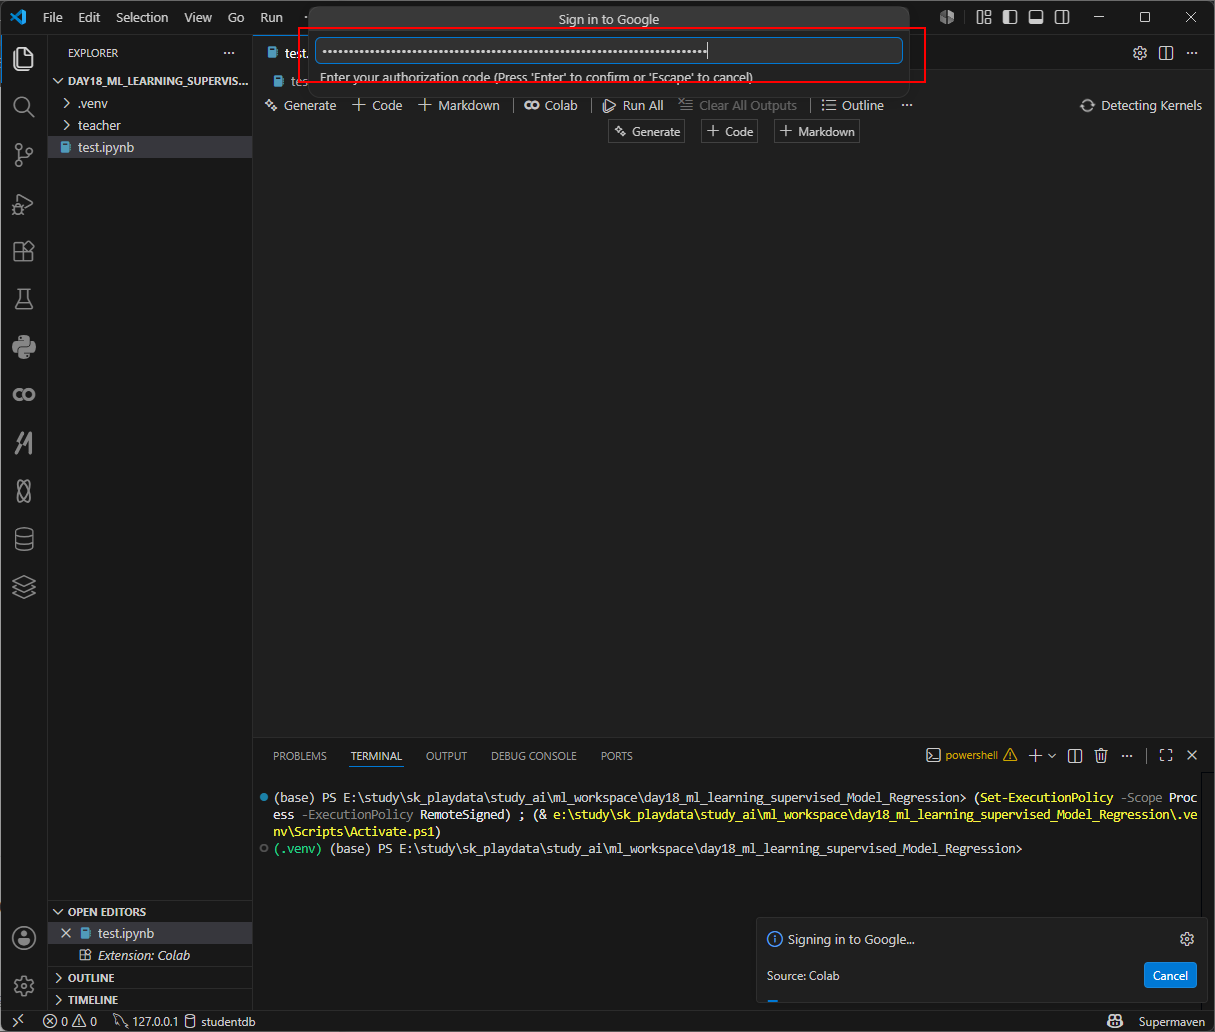
Task: Toggle the secondary side bar layout icon
Action: [1062, 17]
